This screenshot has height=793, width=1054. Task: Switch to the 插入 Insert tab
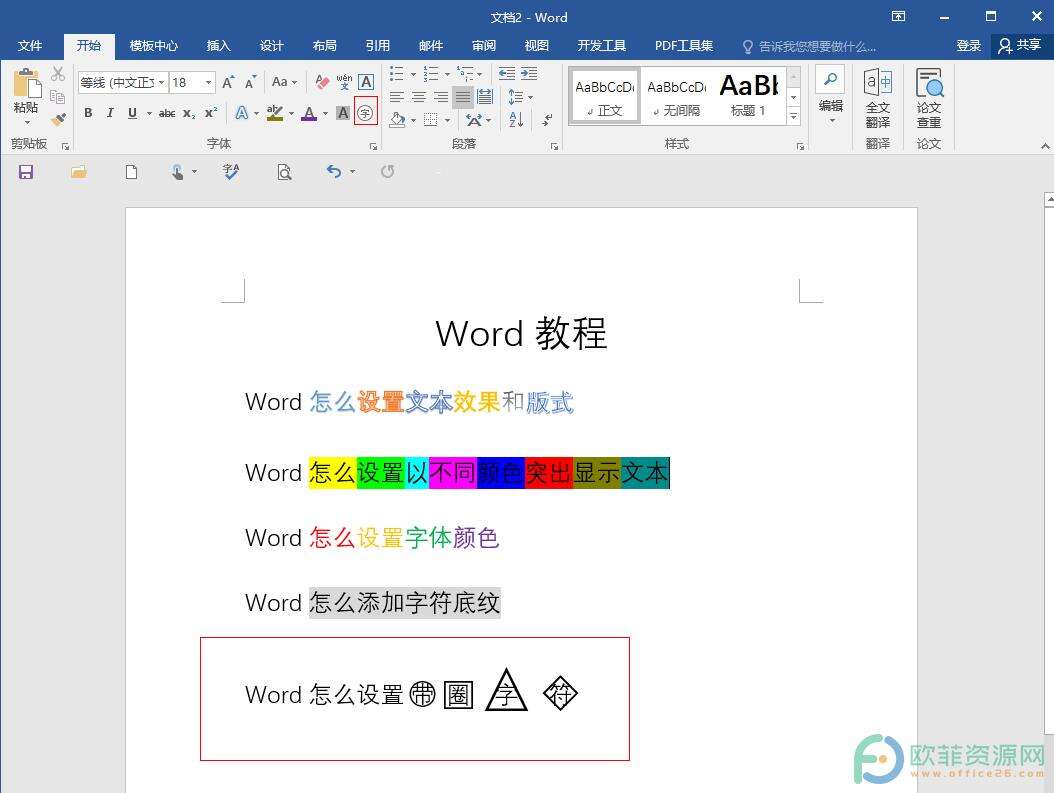(218, 46)
